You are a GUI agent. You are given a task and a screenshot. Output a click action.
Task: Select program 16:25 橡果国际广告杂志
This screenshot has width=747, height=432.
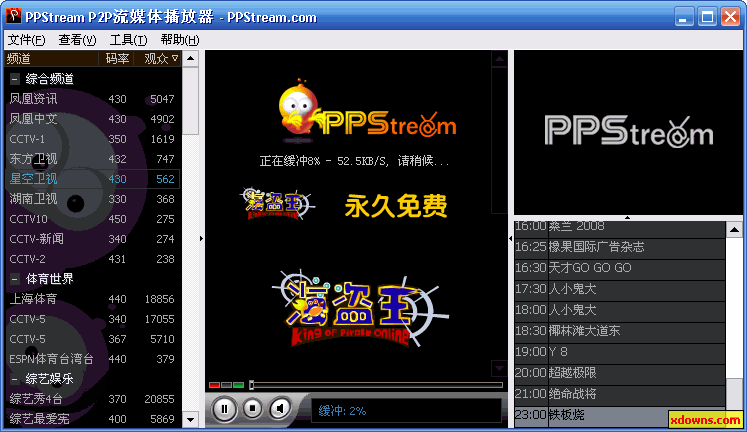[620, 247]
